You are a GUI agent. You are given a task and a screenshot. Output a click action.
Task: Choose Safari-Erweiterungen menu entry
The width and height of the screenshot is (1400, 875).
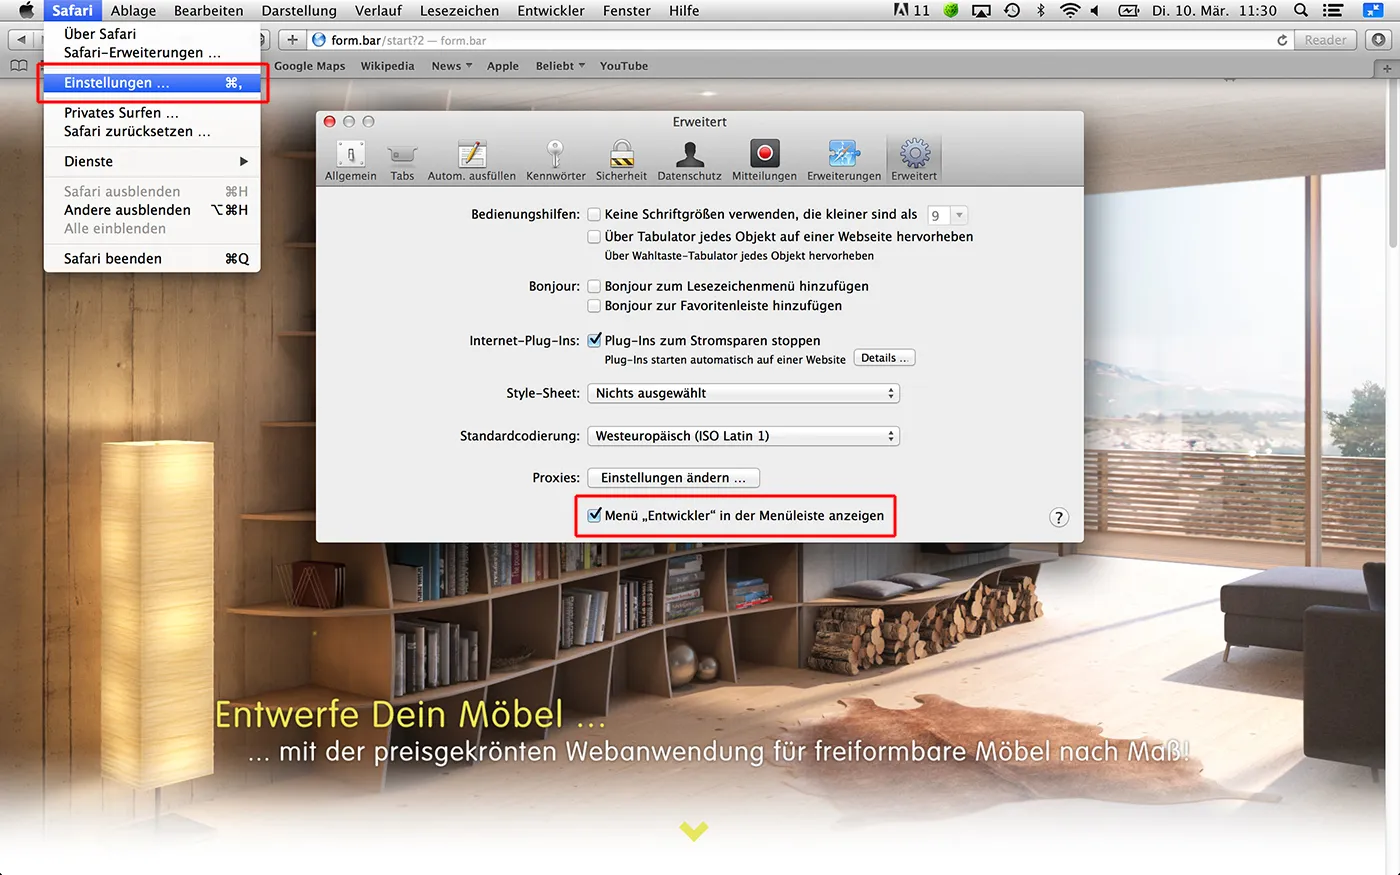coord(152,52)
